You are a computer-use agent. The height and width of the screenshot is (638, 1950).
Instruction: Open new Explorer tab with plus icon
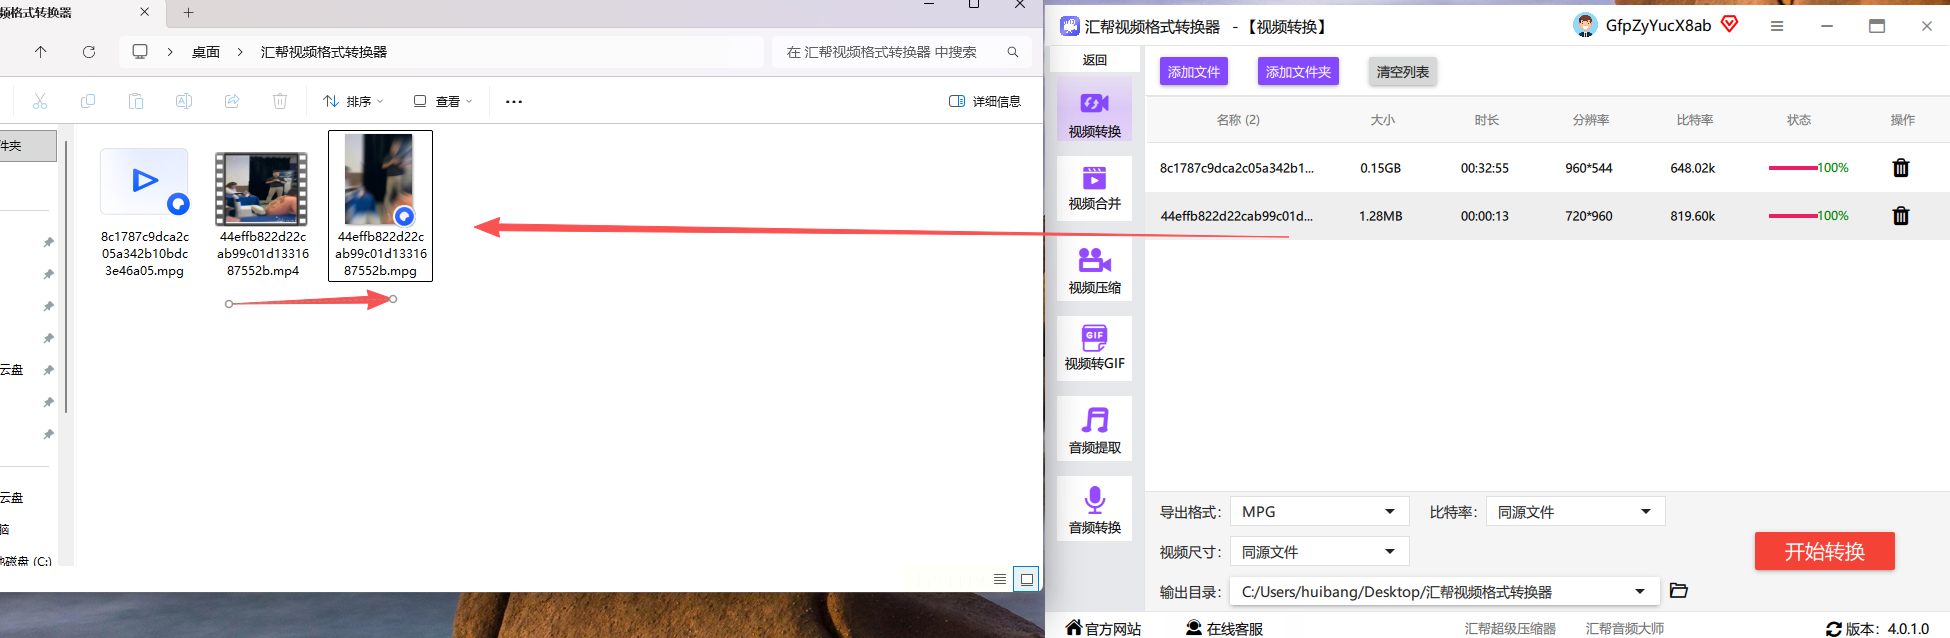pos(188,13)
